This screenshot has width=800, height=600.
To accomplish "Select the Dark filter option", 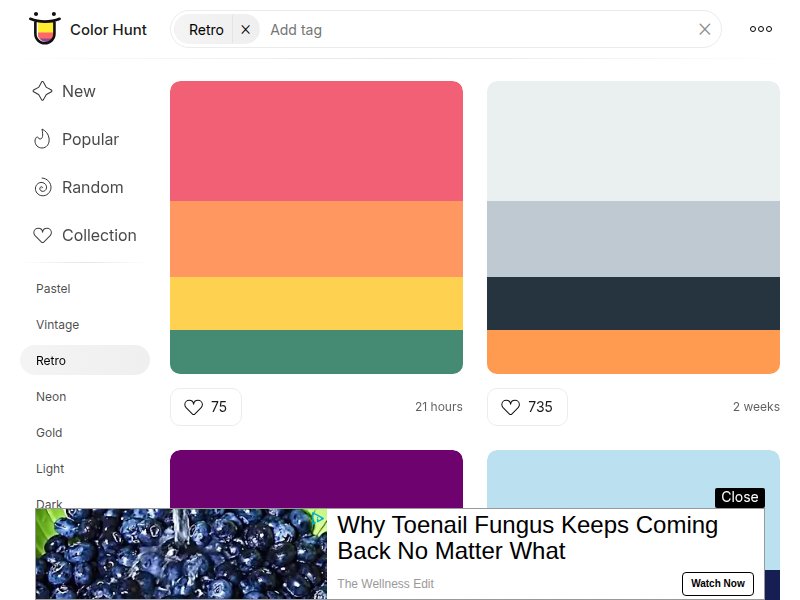I will [49, 504].
